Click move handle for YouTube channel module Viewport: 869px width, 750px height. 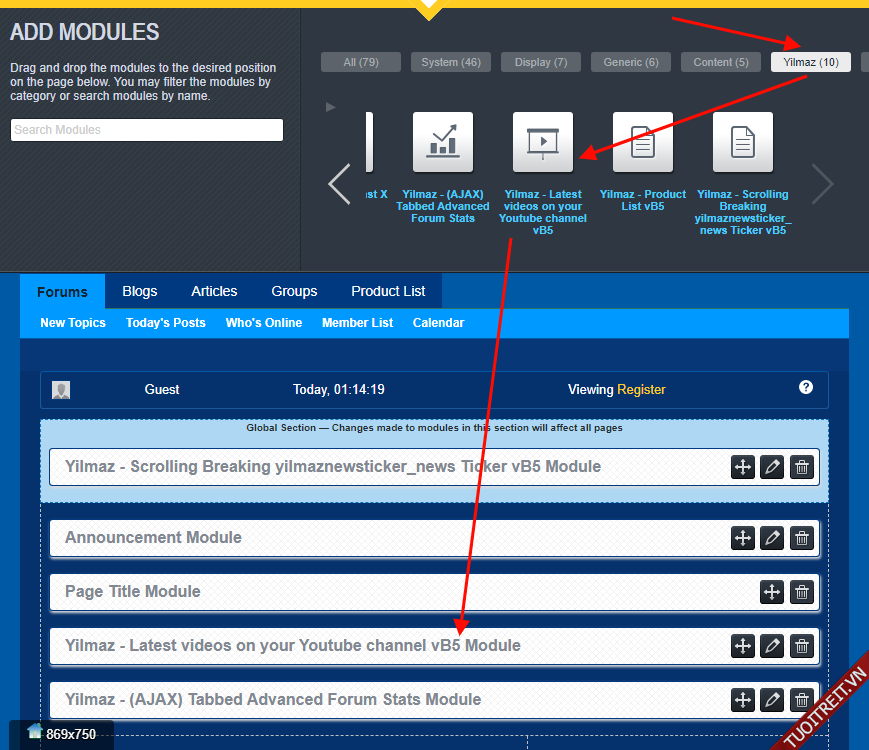743,647
